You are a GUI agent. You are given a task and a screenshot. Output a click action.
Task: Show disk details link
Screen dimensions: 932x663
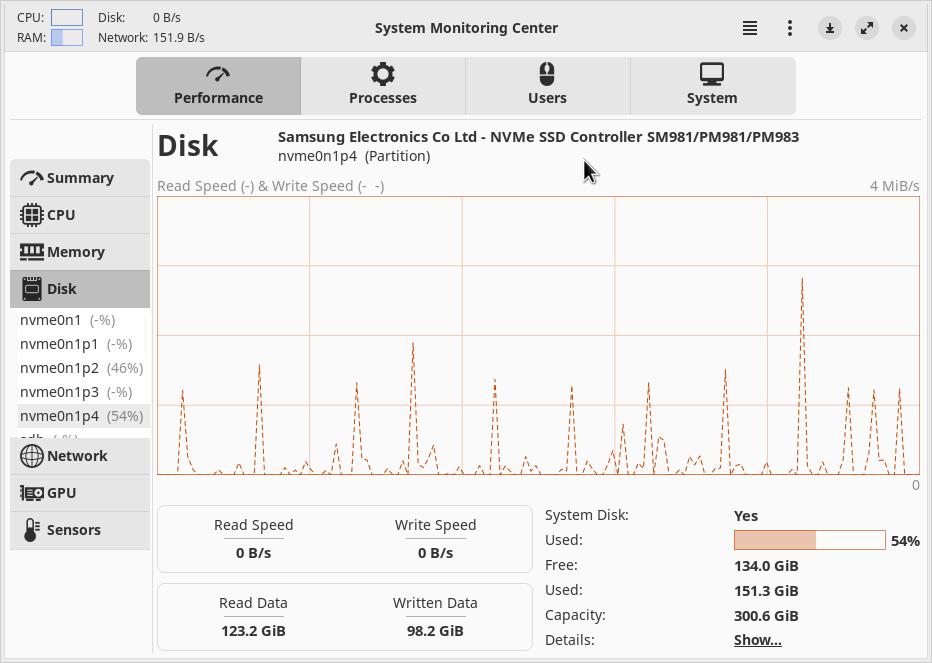[757, 640]
